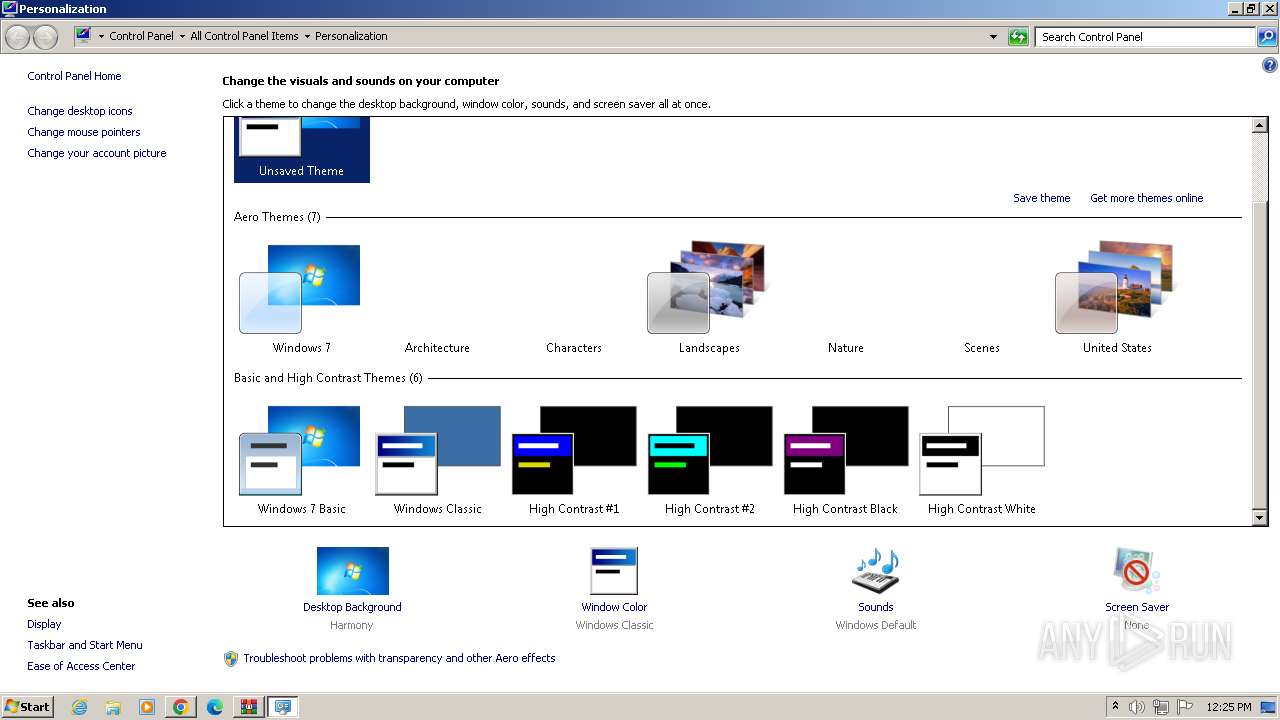The height and width of the screenshot is (720, 1280).
Task: Click the search magnifier icon
Action: pos(1267,37)
